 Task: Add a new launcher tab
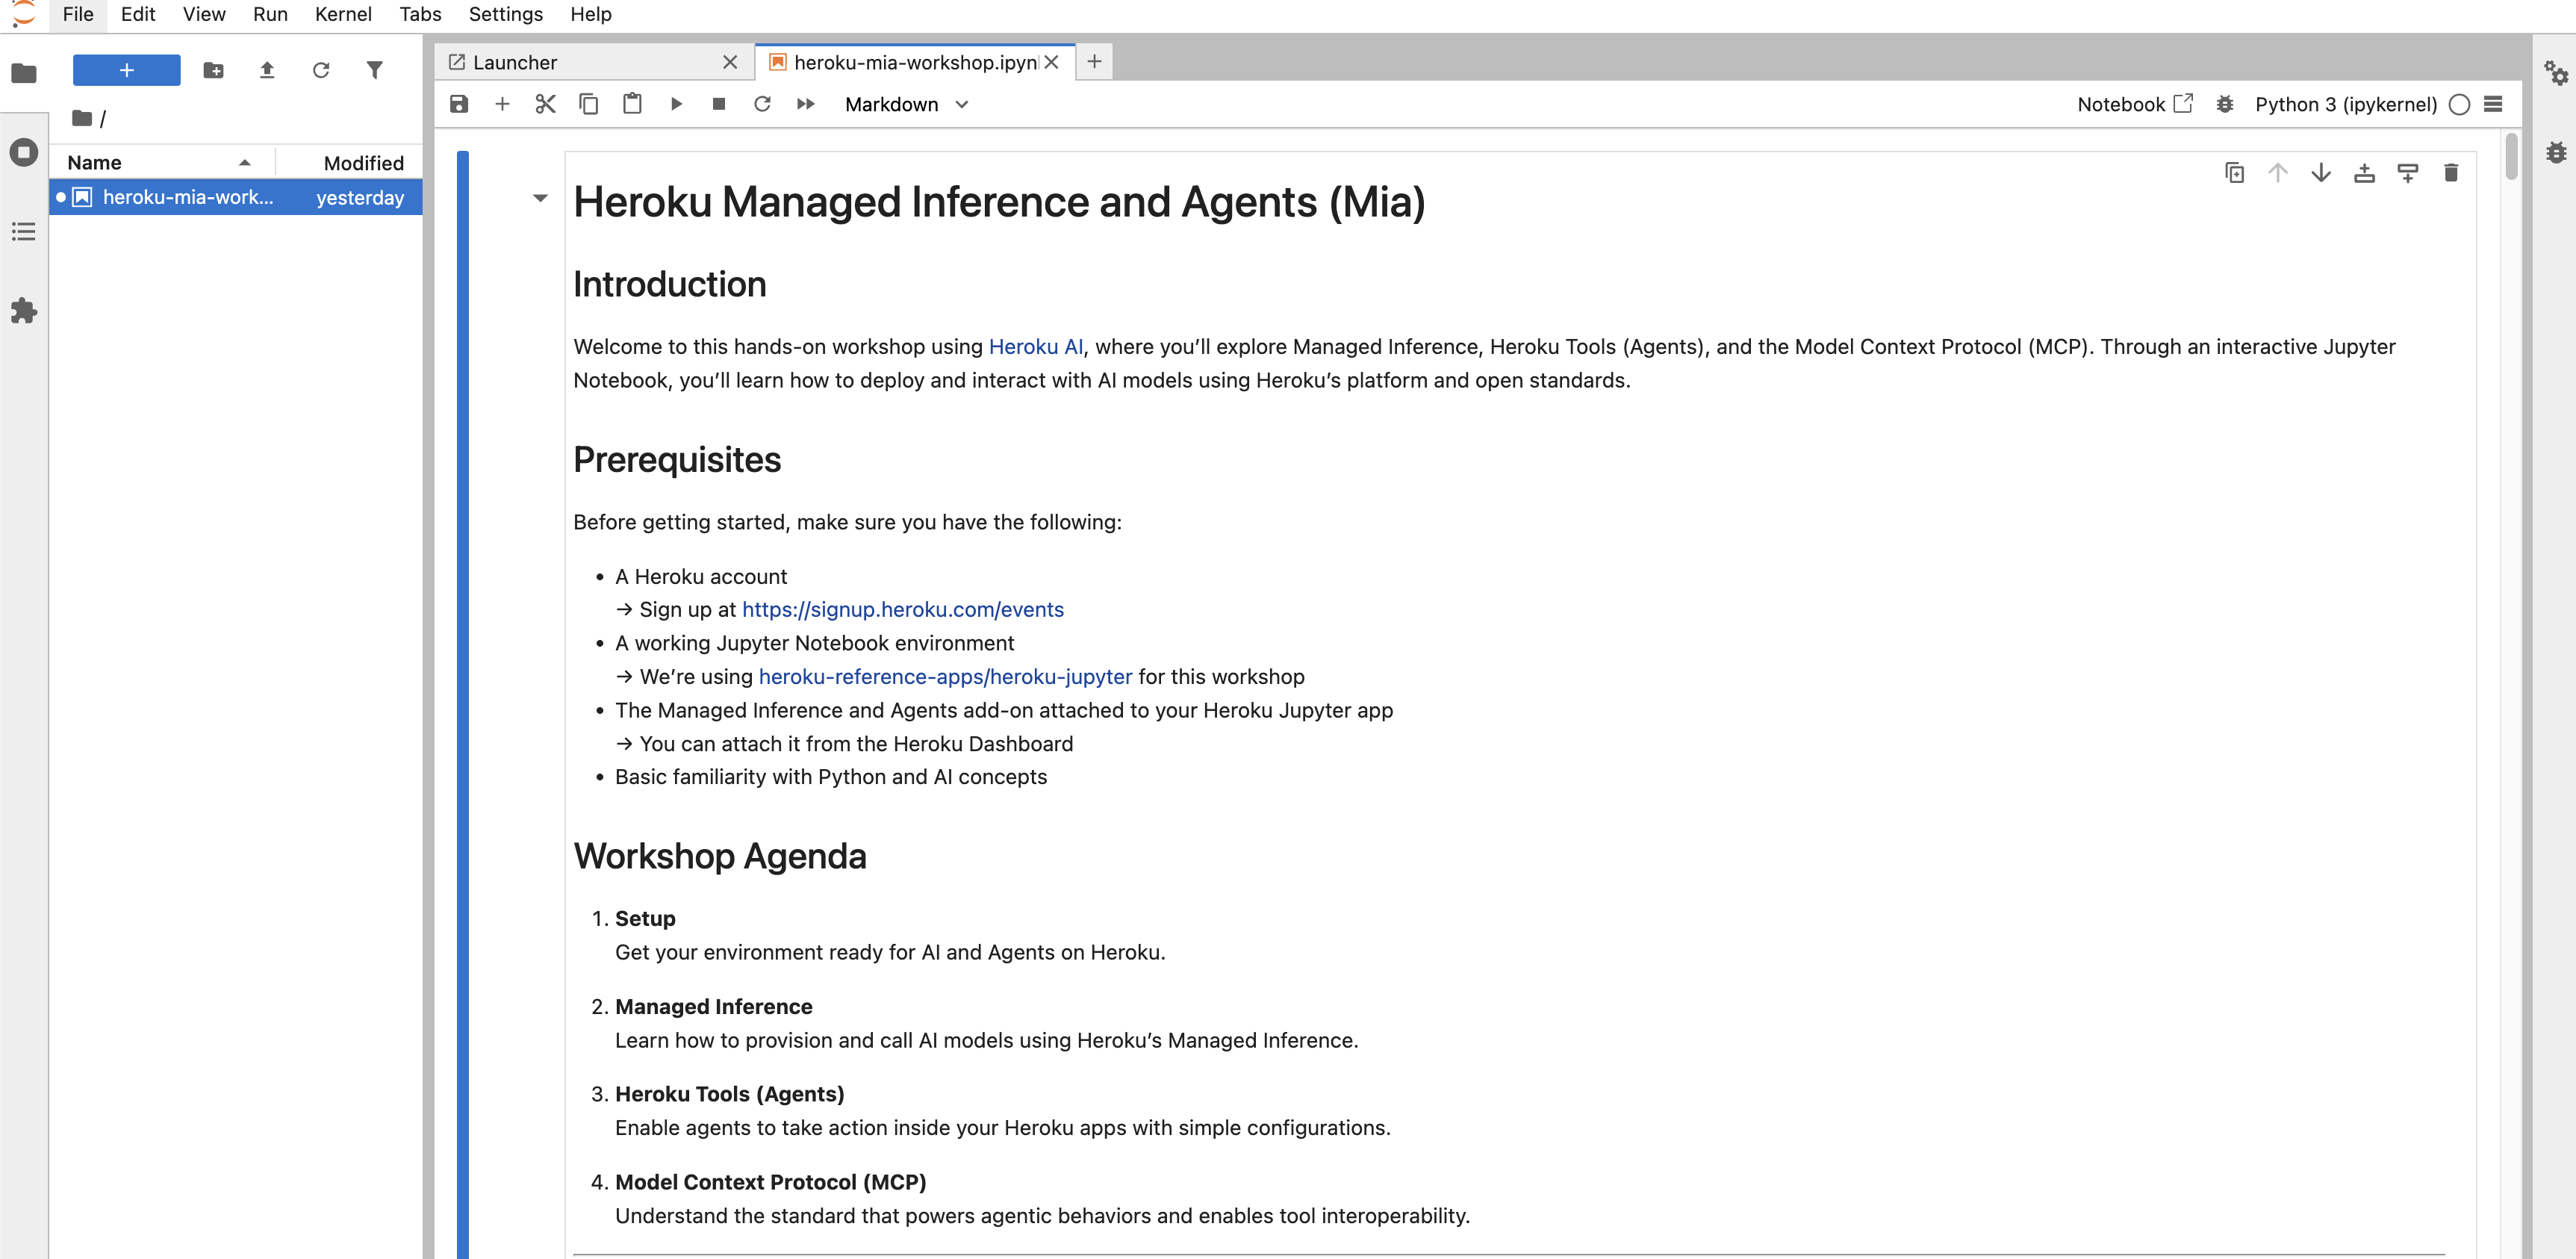(x=1095, y=62)
